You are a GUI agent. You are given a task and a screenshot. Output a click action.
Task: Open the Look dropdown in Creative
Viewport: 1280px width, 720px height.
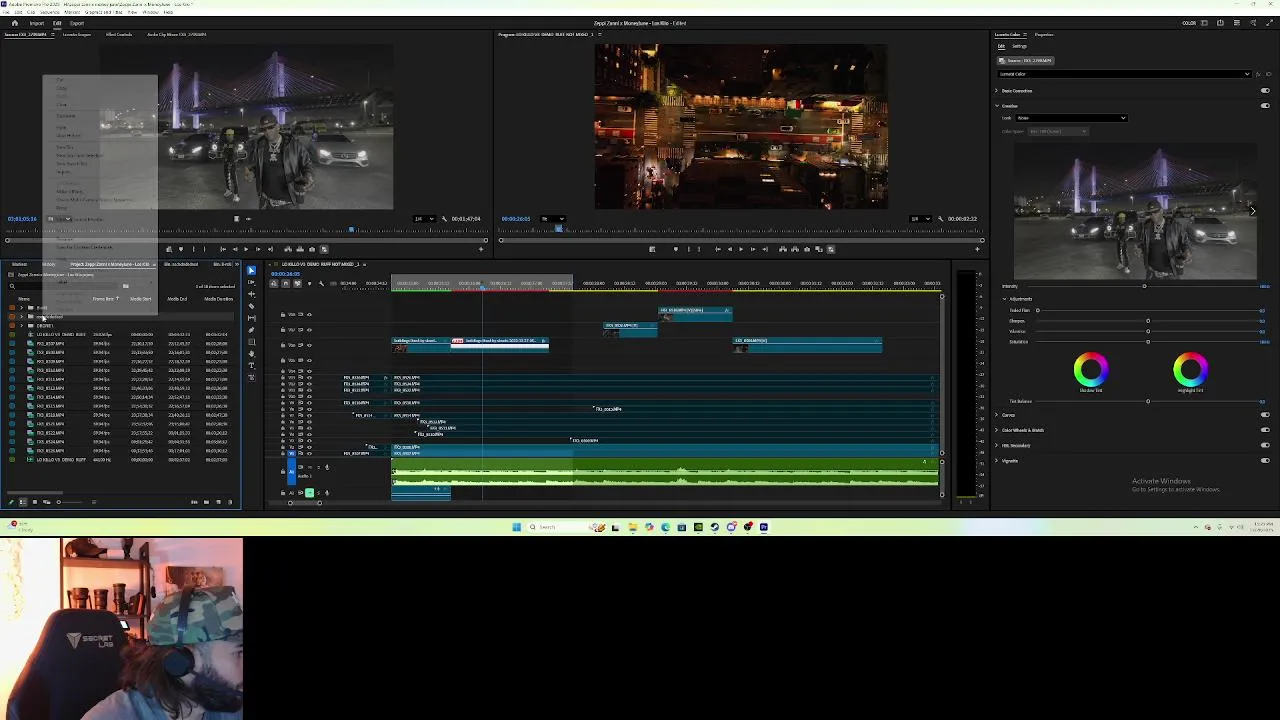1071,118
